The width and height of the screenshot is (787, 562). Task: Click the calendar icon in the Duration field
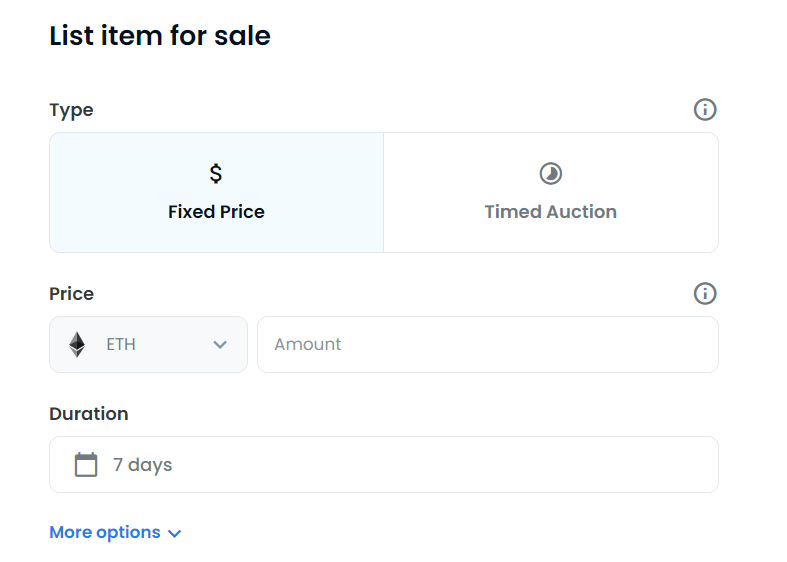[x=86, y=465]
